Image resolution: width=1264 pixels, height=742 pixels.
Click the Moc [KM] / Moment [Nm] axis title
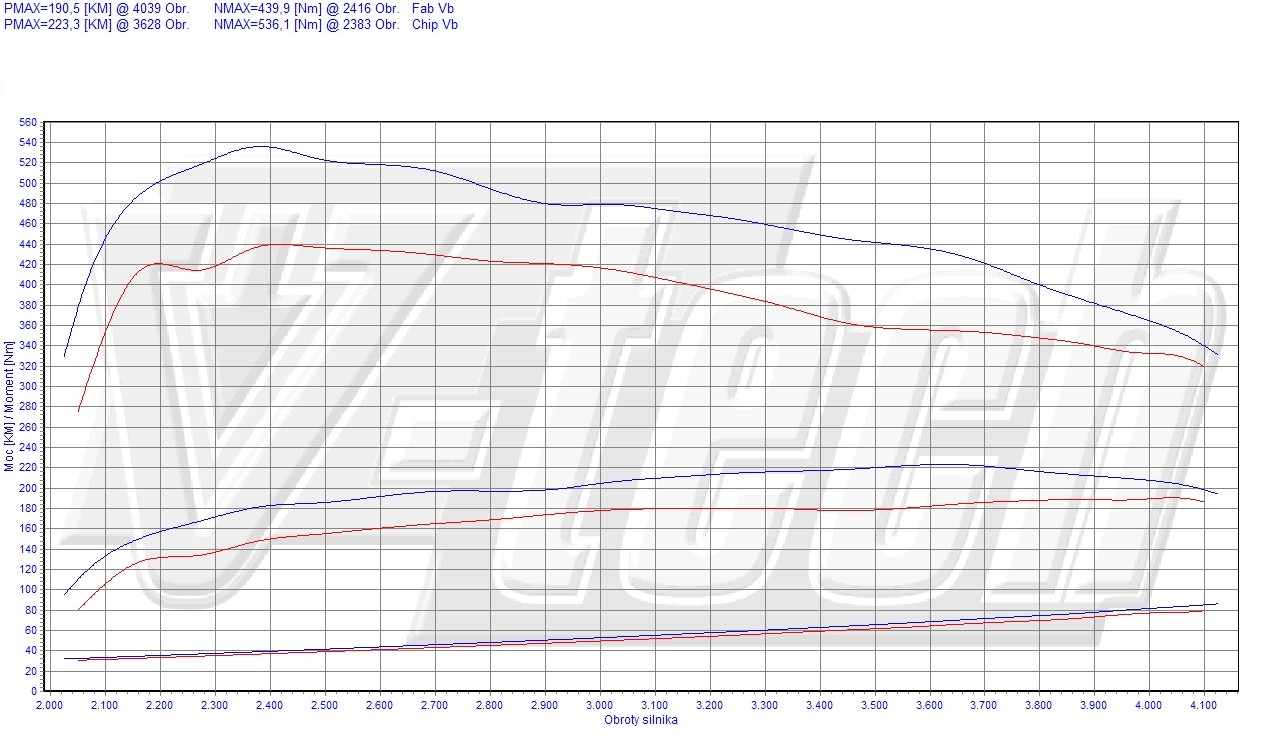click(9, 405)
